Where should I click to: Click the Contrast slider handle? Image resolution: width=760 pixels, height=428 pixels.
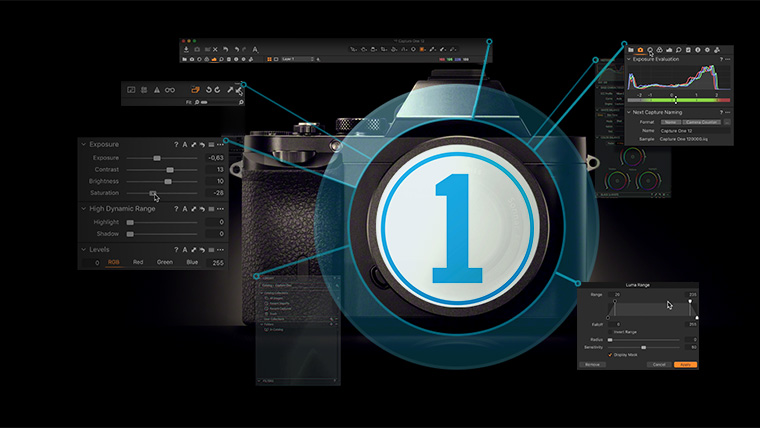pyautogui.click(x=170, y=170)
